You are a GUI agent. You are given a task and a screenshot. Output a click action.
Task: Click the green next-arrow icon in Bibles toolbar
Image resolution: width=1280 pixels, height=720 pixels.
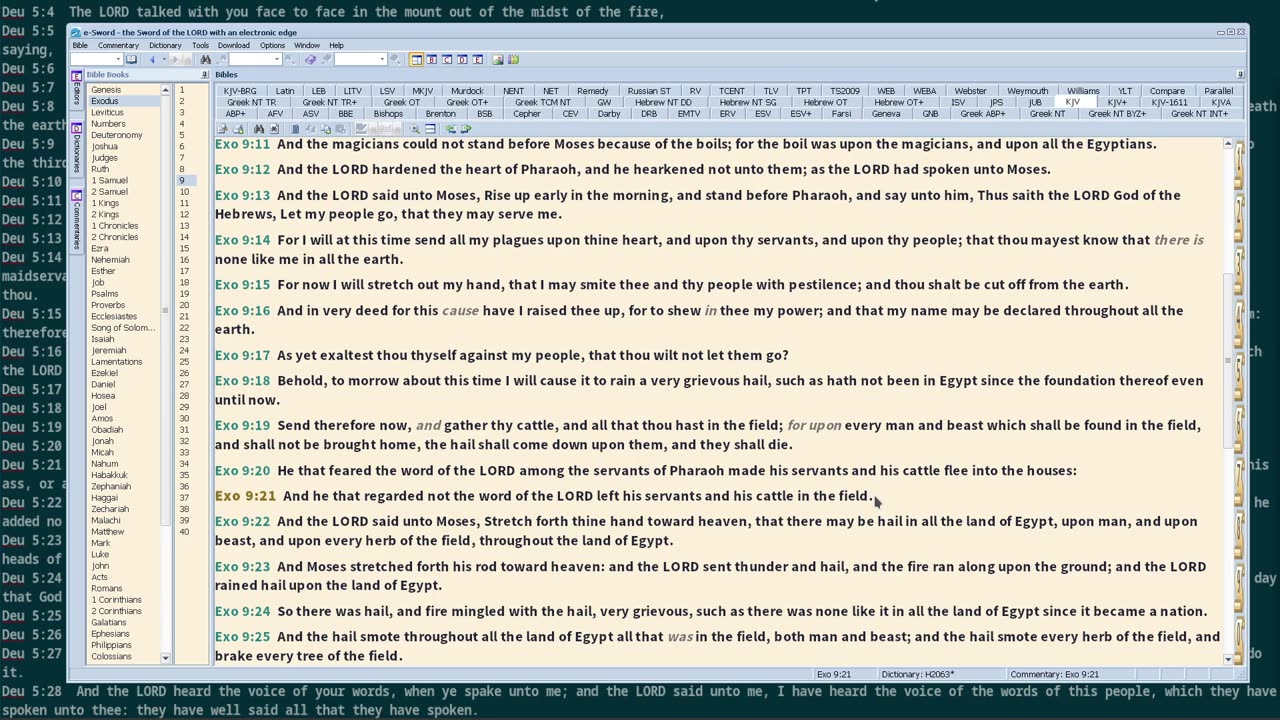pyautogui.click(x=466, y=129)
